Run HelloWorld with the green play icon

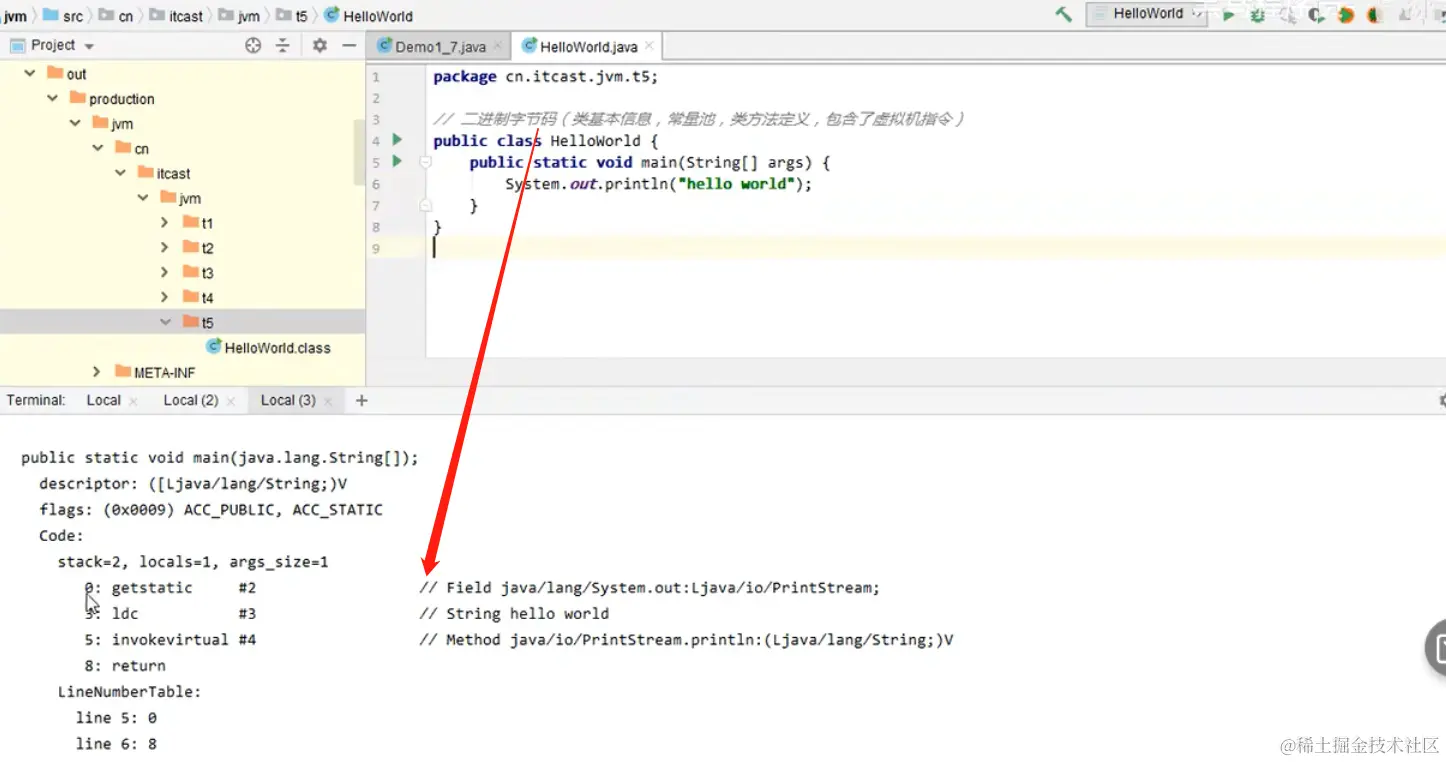pos(1229,15)
